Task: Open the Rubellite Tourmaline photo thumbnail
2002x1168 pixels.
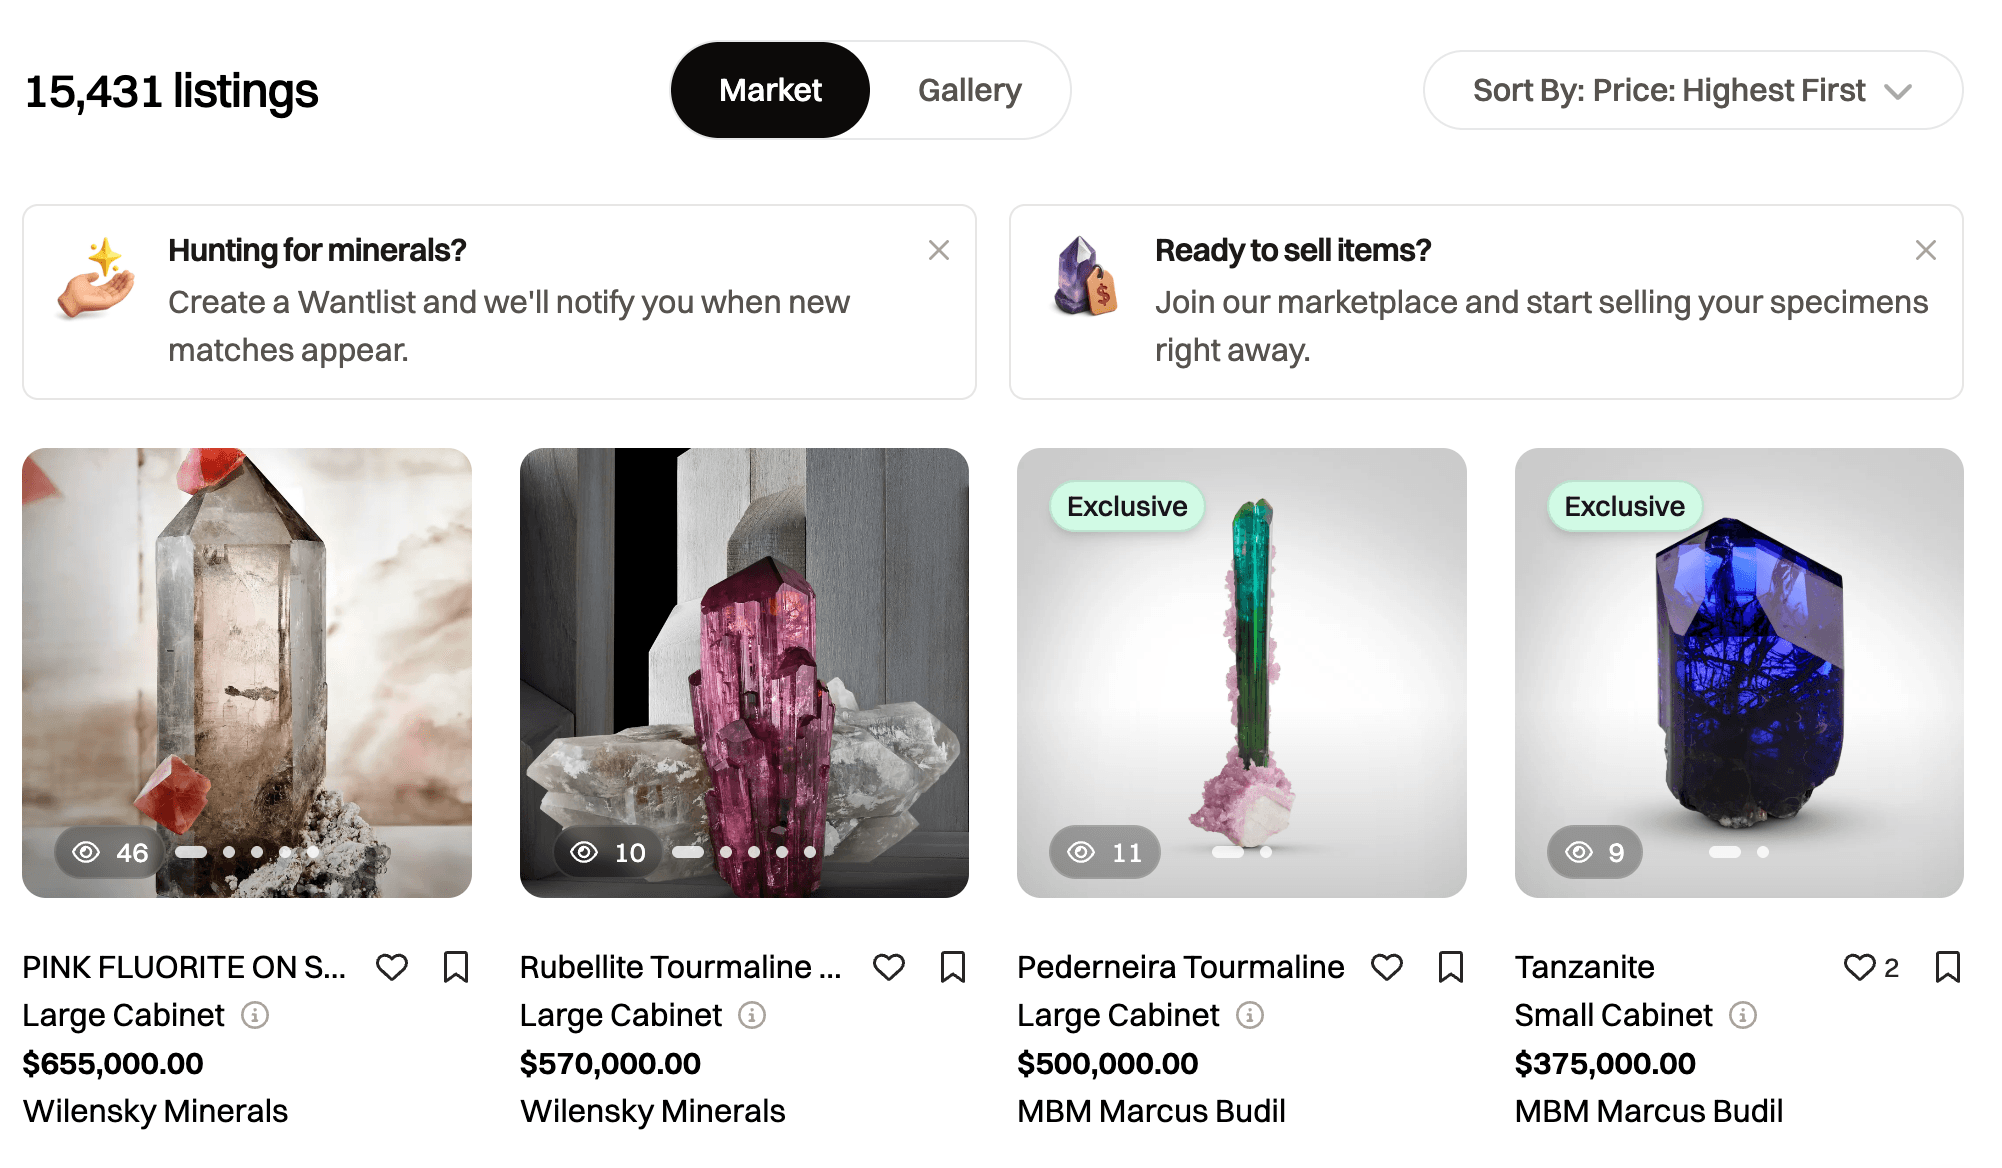Action: coord(744,672)
